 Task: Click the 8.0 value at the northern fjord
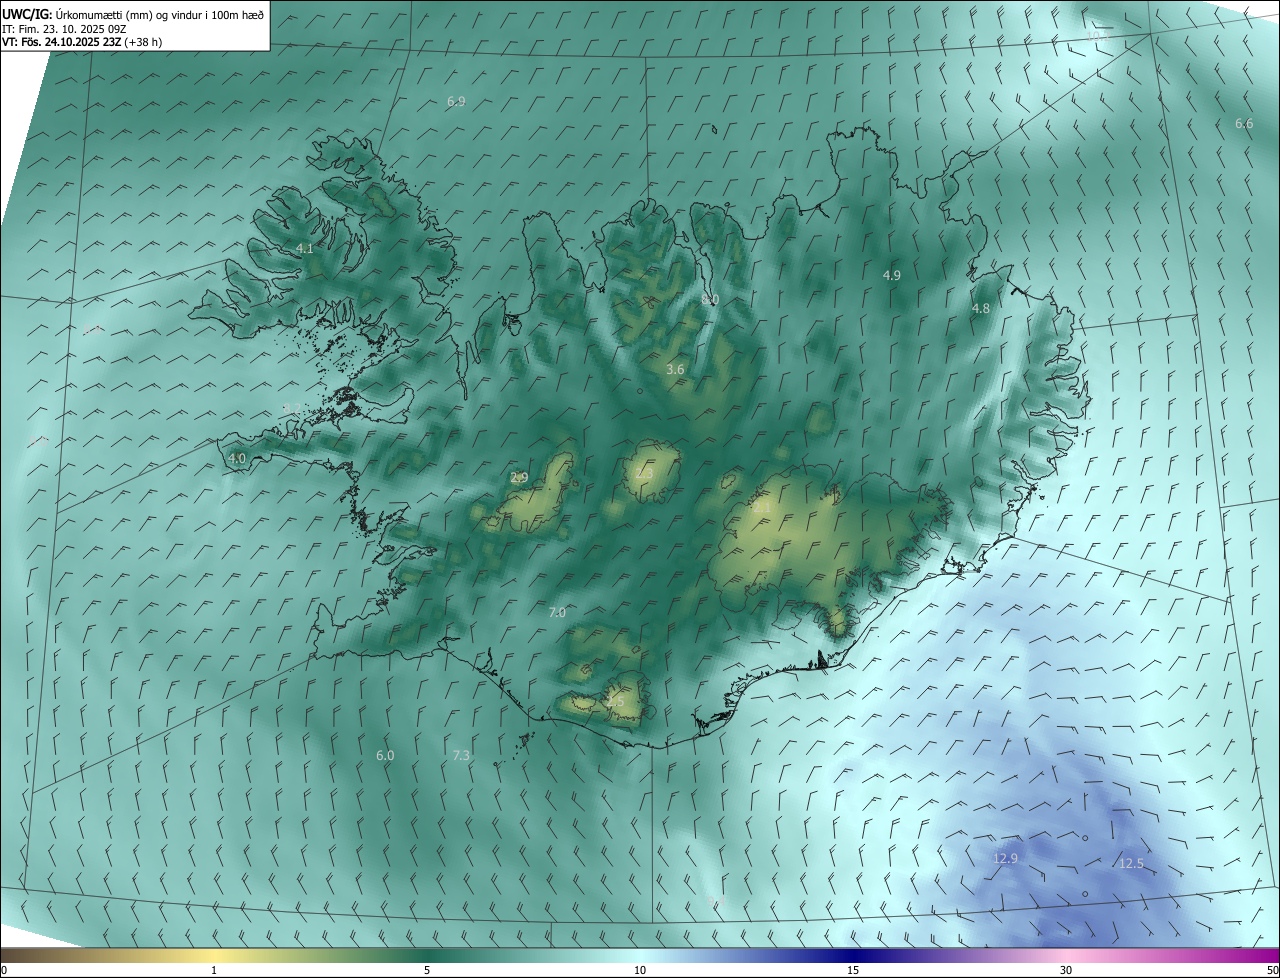click(710, 300)
